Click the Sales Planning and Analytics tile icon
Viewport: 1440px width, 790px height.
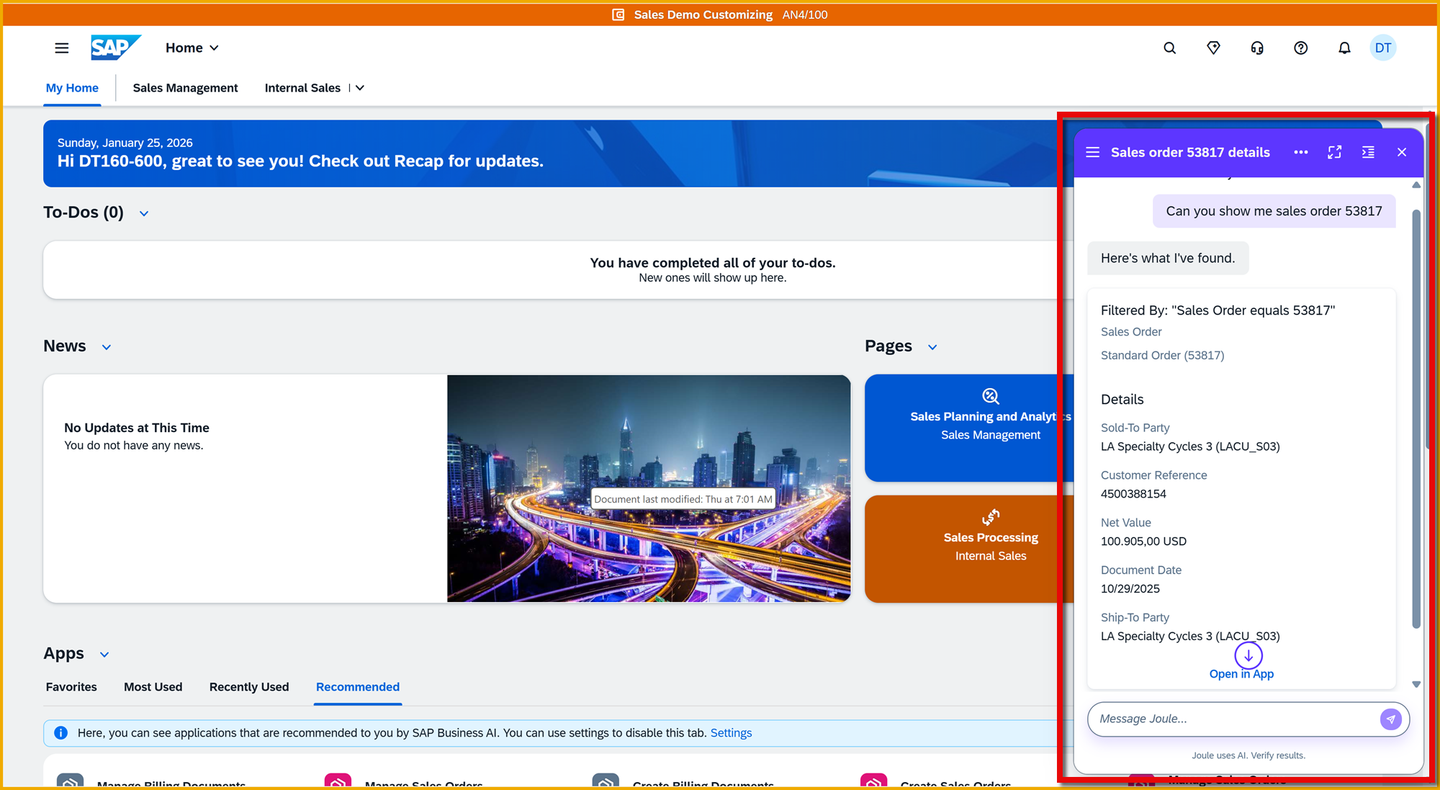click(991, 396)
